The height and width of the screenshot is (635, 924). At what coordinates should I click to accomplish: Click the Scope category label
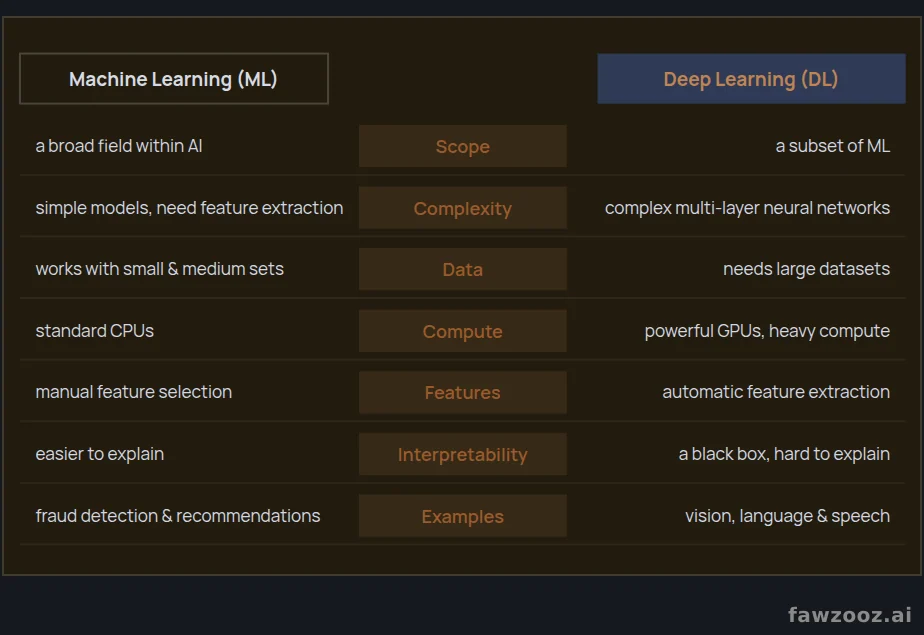(x=463, y=146)
